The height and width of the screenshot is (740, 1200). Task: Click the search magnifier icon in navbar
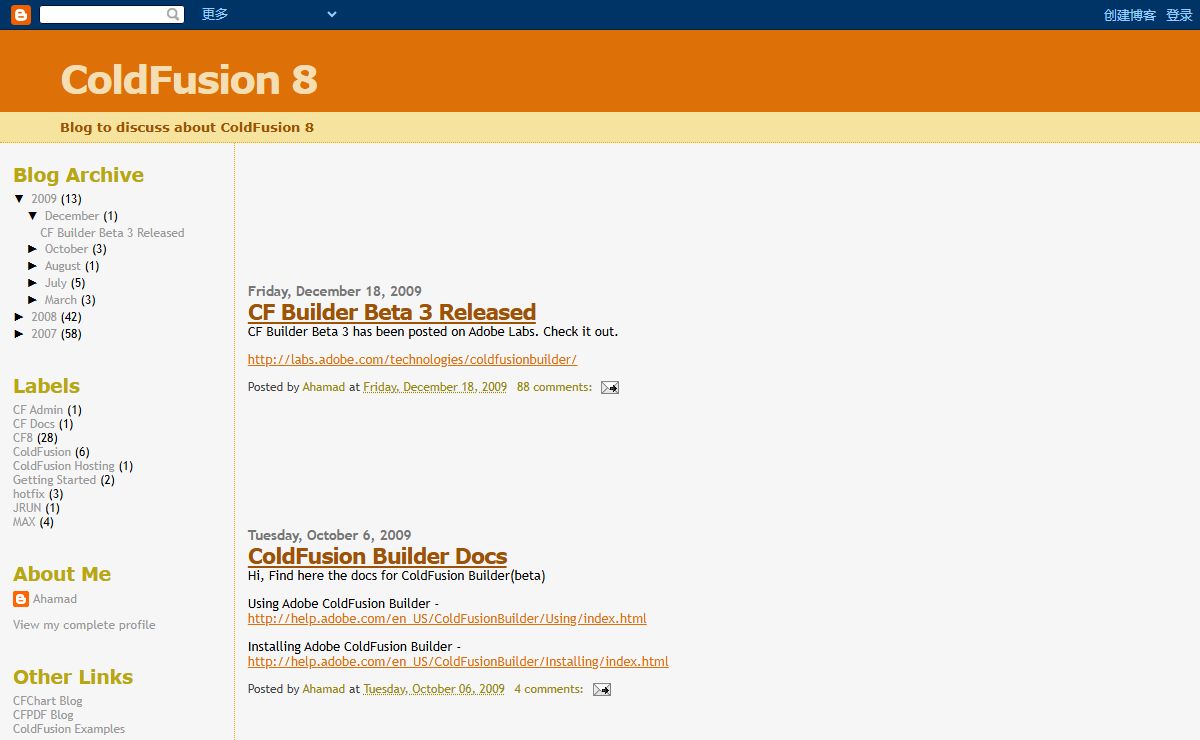174,14
